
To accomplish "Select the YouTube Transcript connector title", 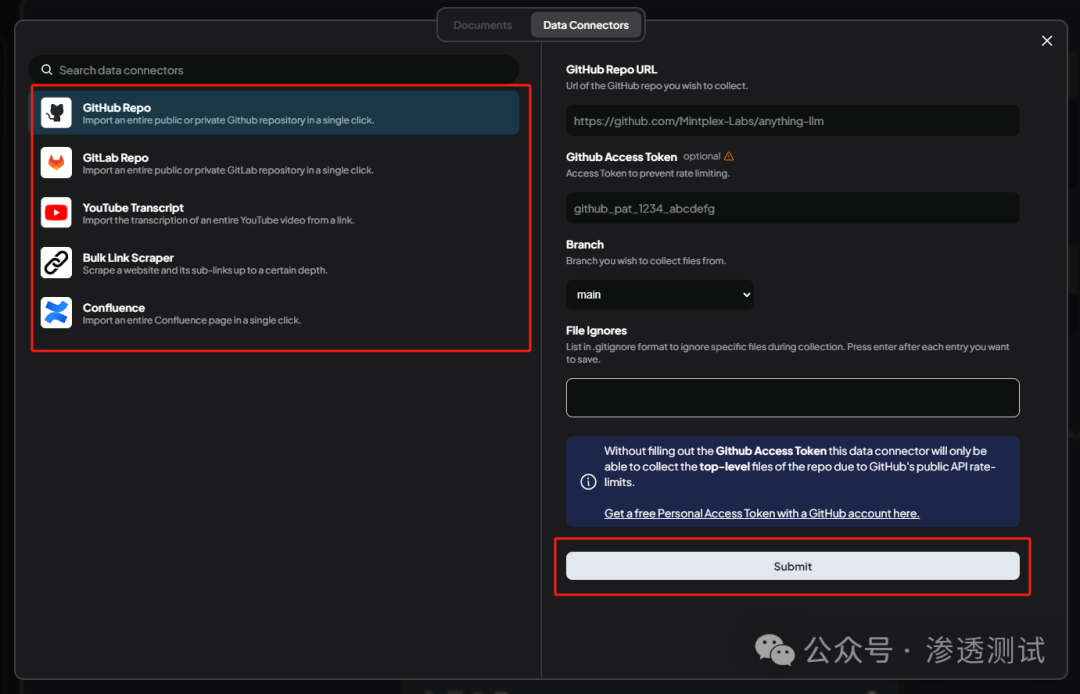I will pyautogui.click(x=133, y=207).
